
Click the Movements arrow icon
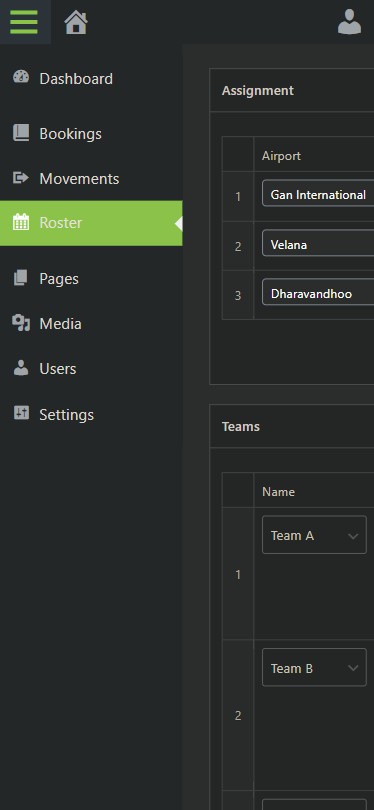coord(21,178)
